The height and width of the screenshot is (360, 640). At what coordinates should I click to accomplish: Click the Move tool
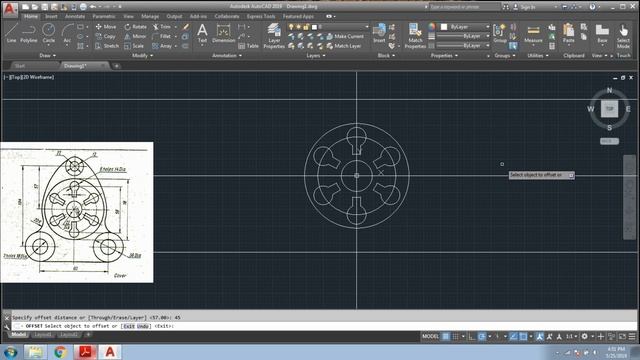[x=106, y=27]
